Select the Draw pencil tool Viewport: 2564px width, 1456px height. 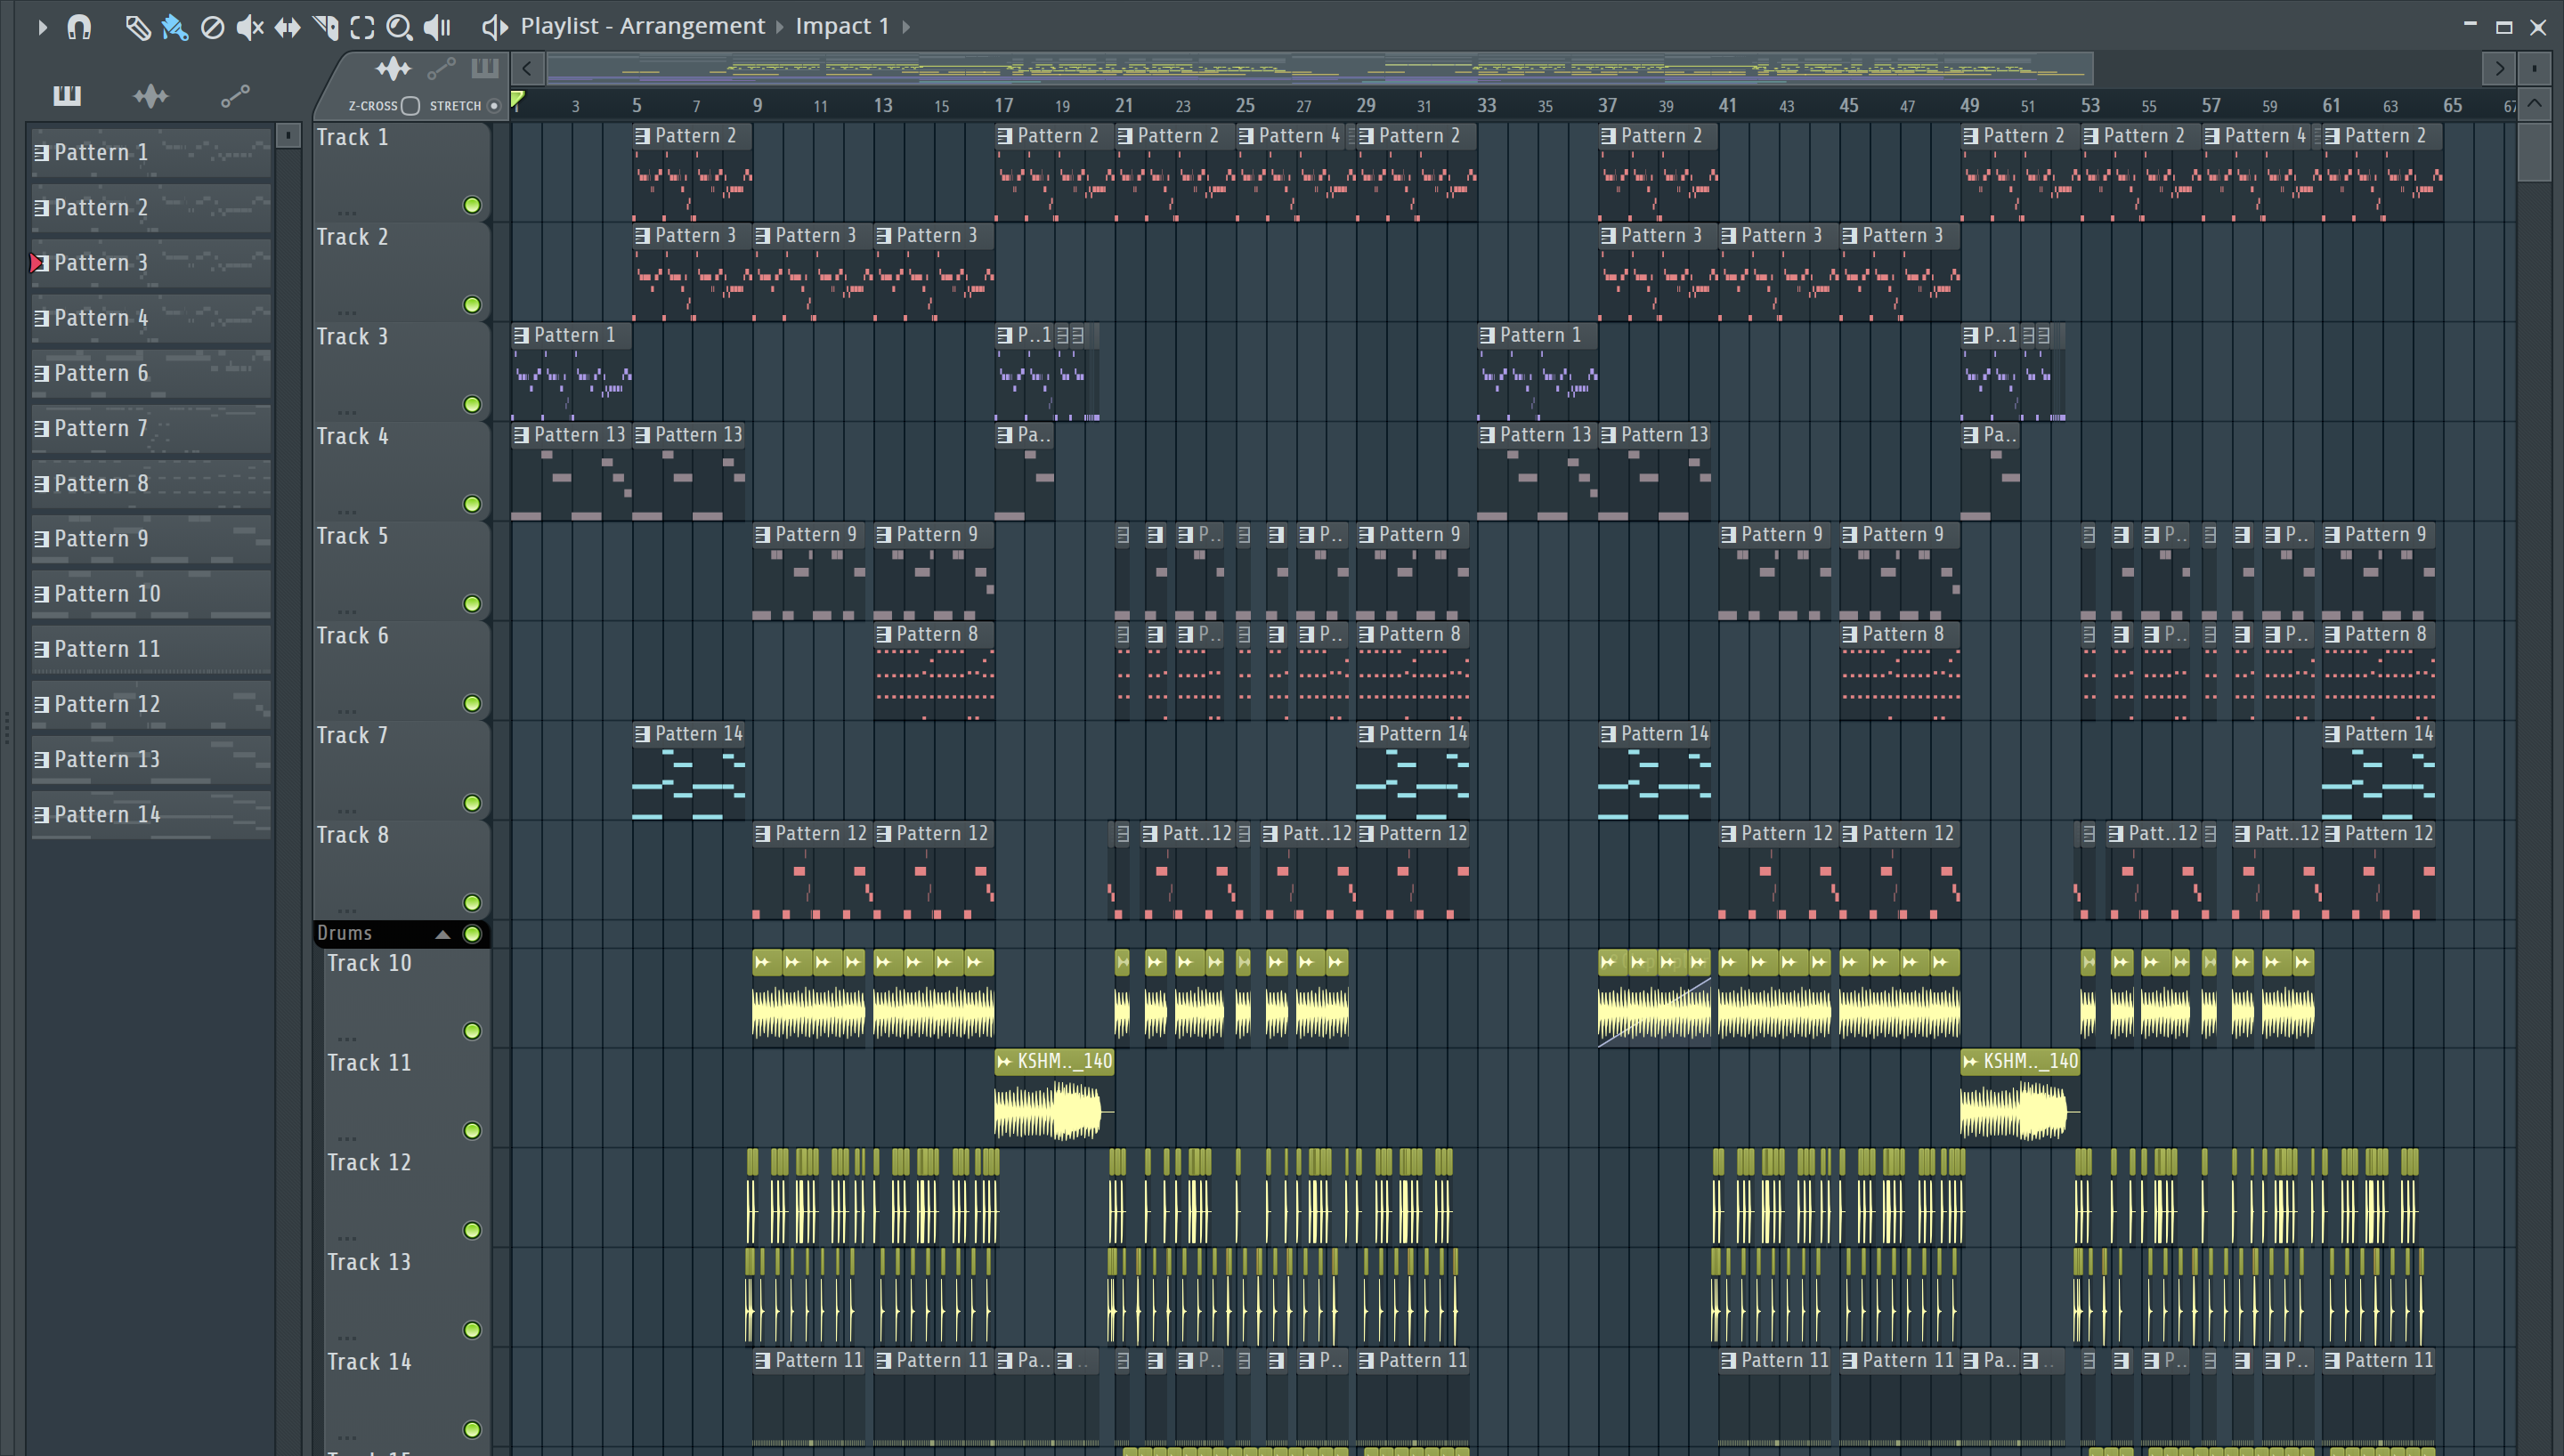(137, 27)
